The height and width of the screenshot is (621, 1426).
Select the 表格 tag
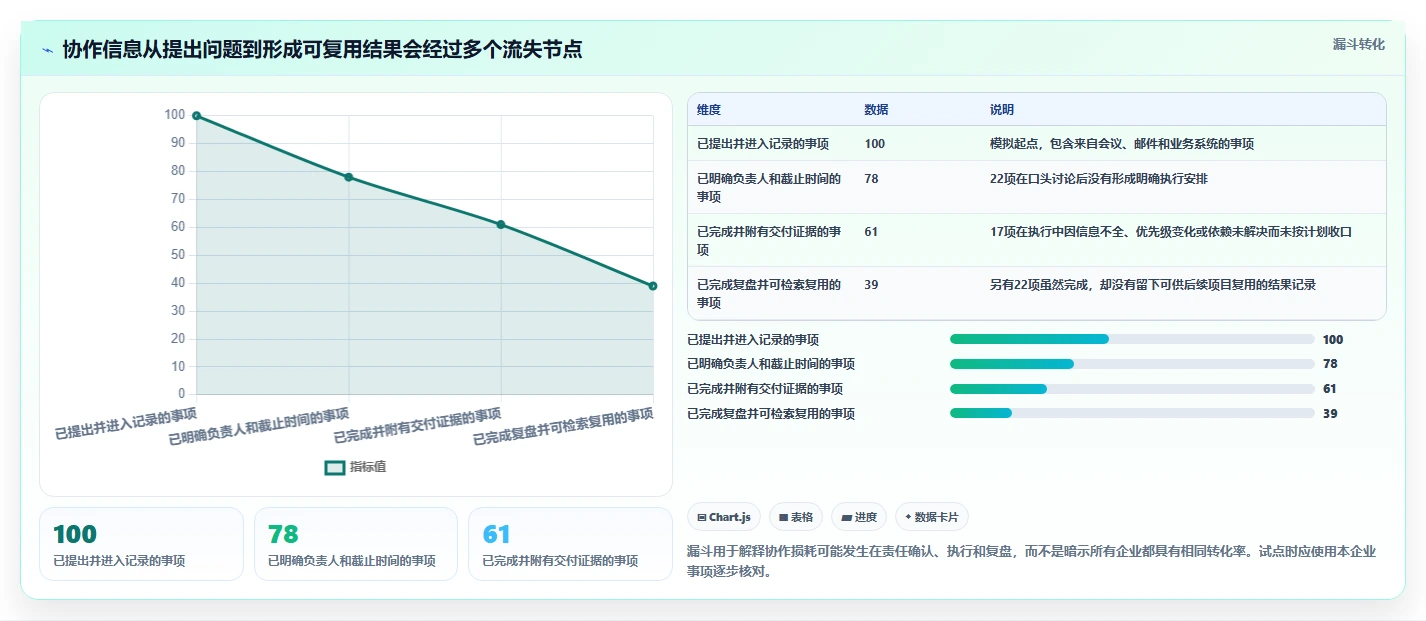(796, 517)
